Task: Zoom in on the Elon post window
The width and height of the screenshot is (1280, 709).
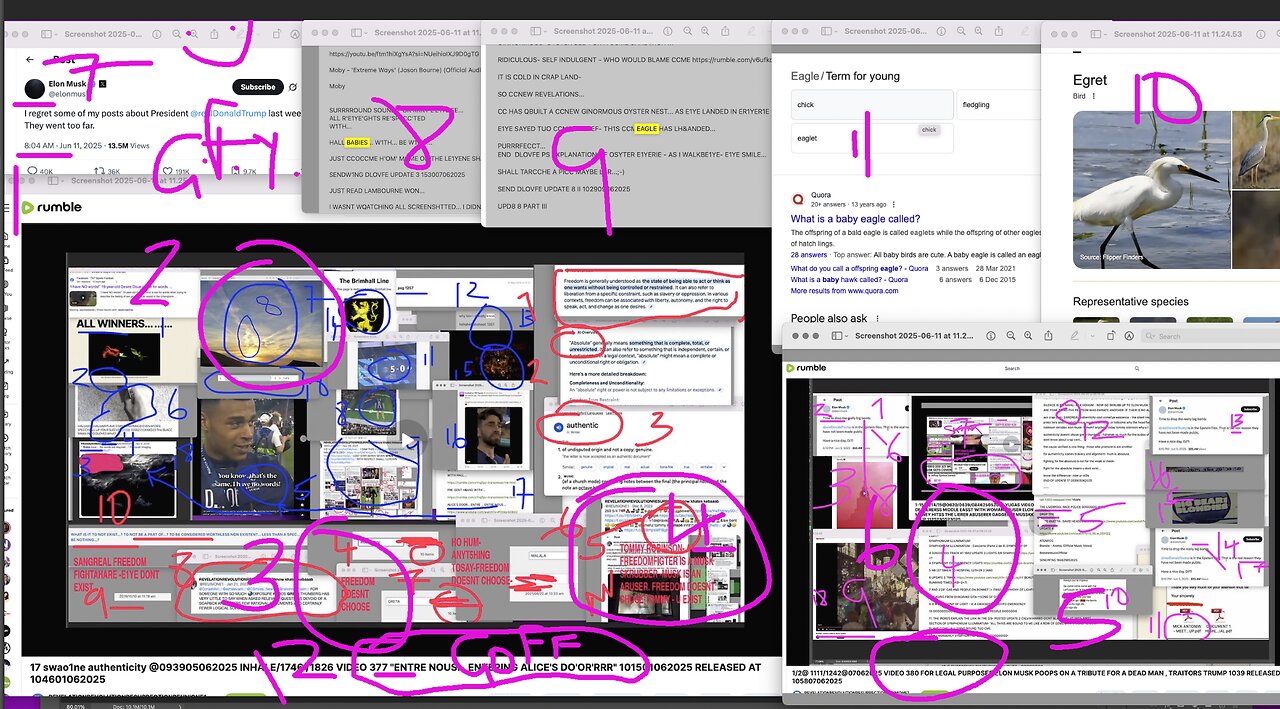Action: point(194,34)
